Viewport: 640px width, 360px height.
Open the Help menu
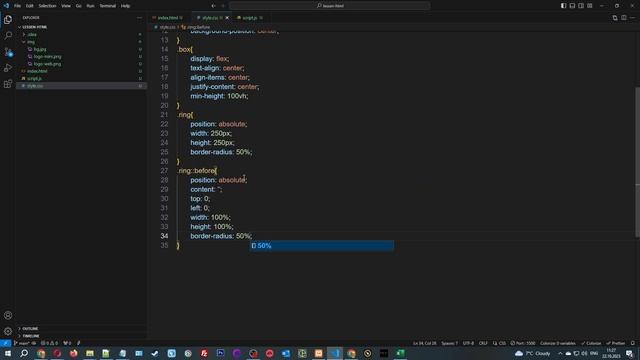pyautogui.click(x=125, y=6)
